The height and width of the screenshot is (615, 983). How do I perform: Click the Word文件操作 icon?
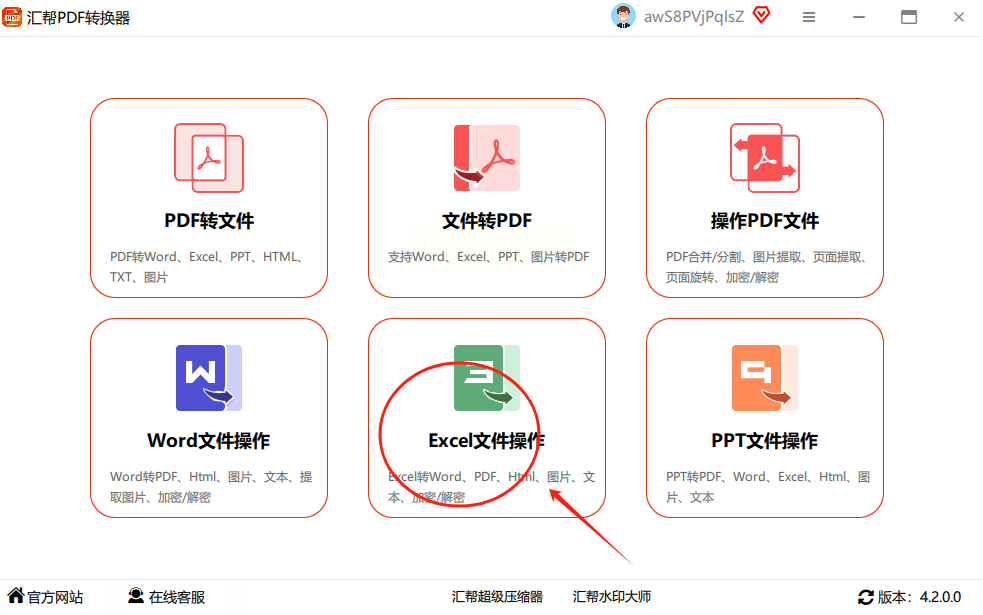click(209, 378)
